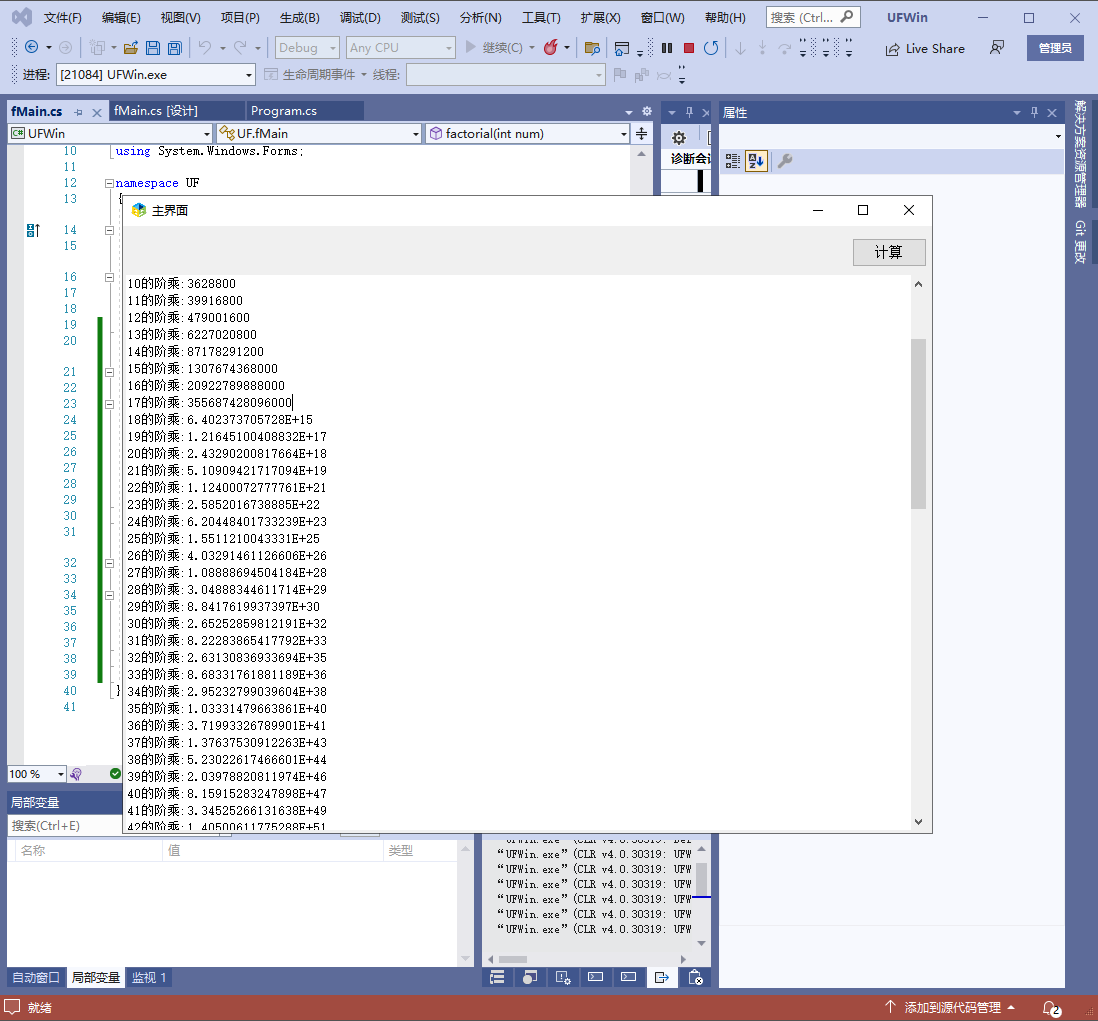
Task: Click 继续(C) continue button
Action: coord(494,48)
